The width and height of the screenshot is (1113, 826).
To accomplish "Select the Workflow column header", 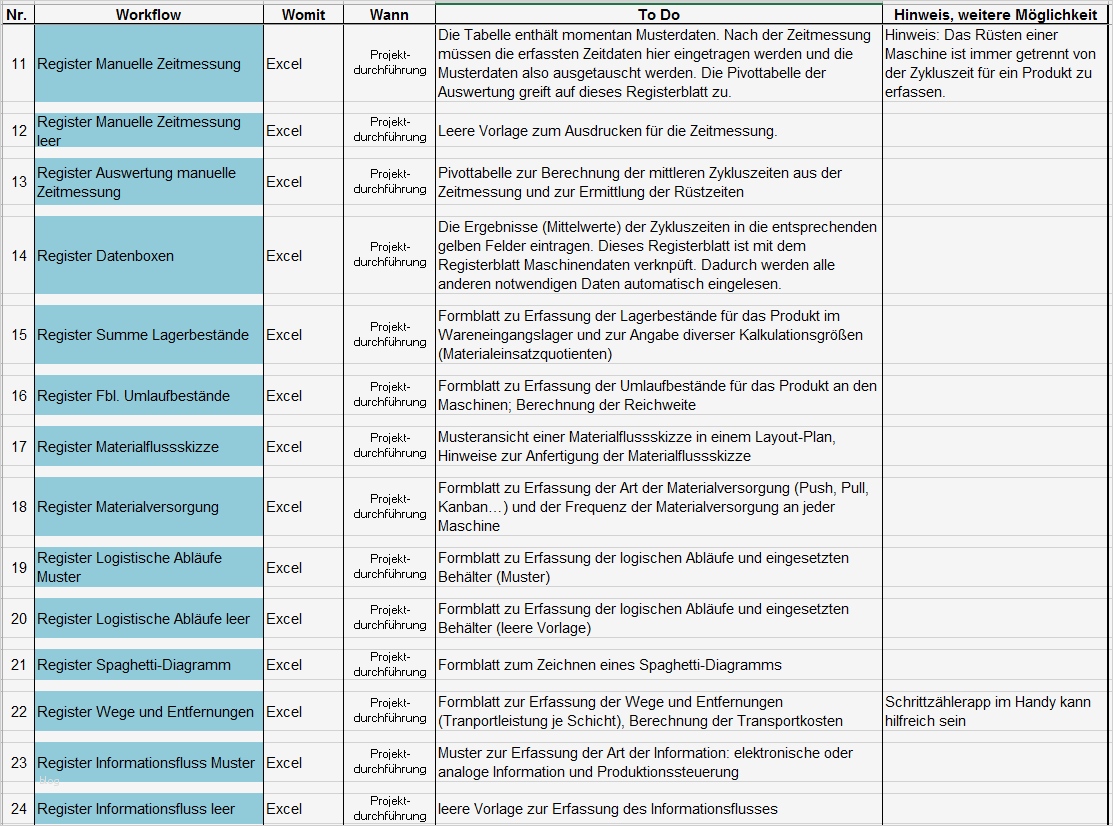I will [x=148, y=14].
